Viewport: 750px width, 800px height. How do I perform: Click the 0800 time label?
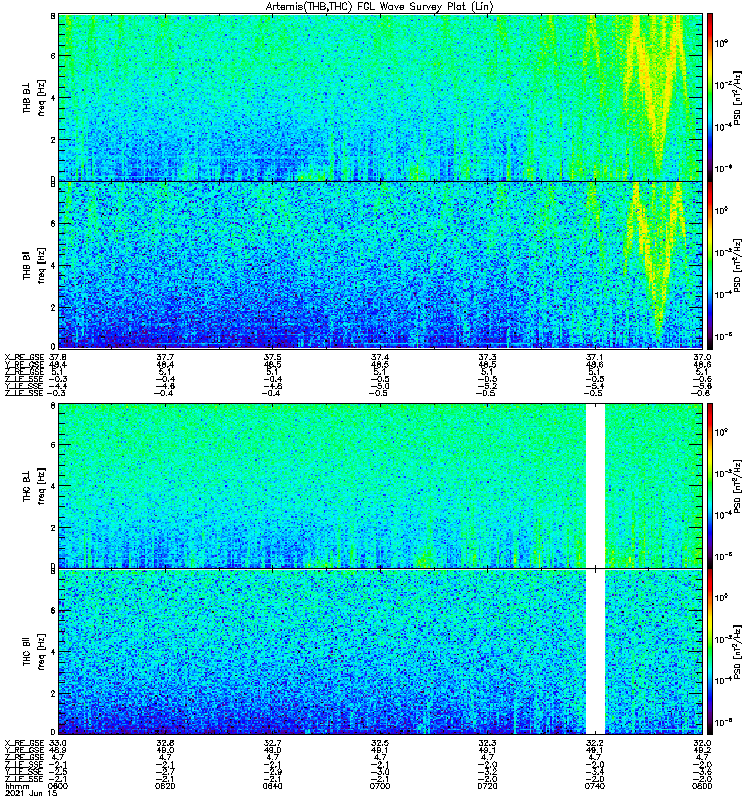[702, 786]
